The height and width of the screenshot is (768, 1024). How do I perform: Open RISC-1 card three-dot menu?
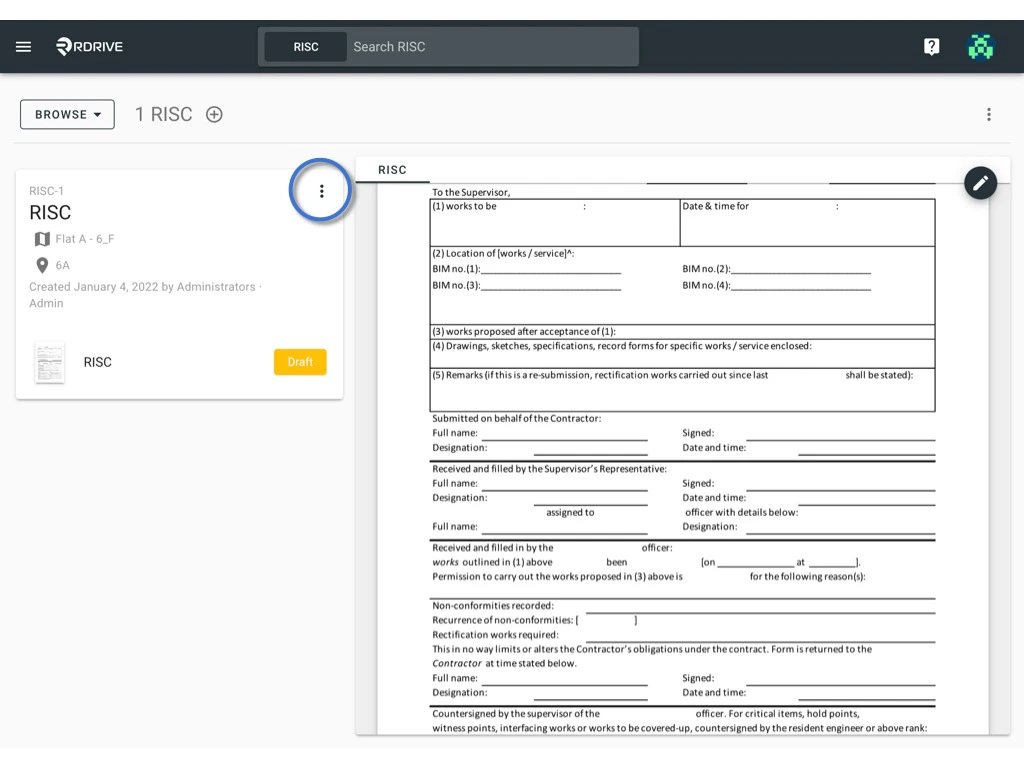click(321, 191)
